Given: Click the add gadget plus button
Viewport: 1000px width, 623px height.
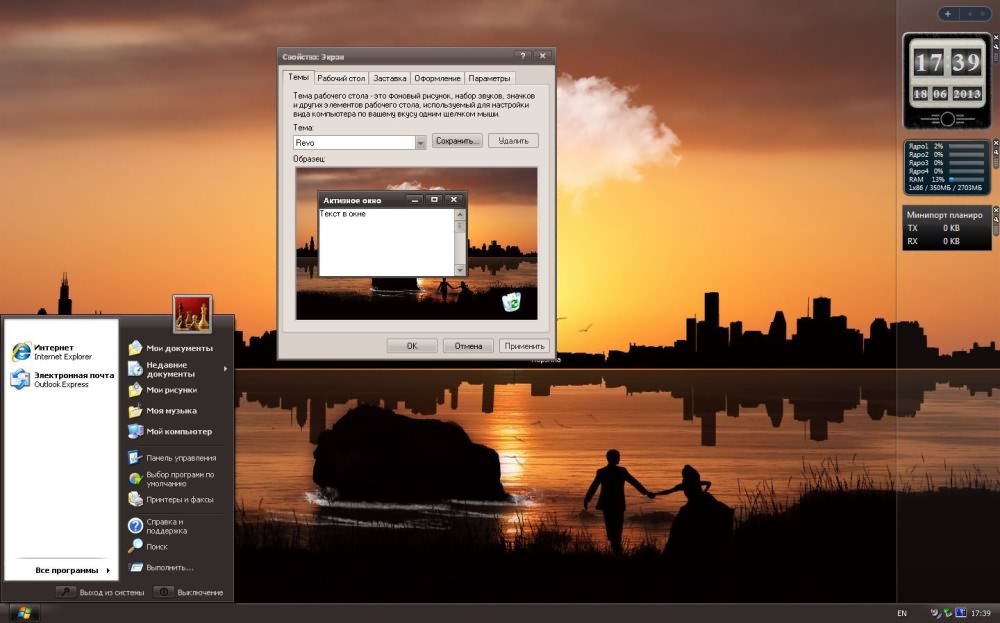Looking at the screenshot, I should pos(948,14).
